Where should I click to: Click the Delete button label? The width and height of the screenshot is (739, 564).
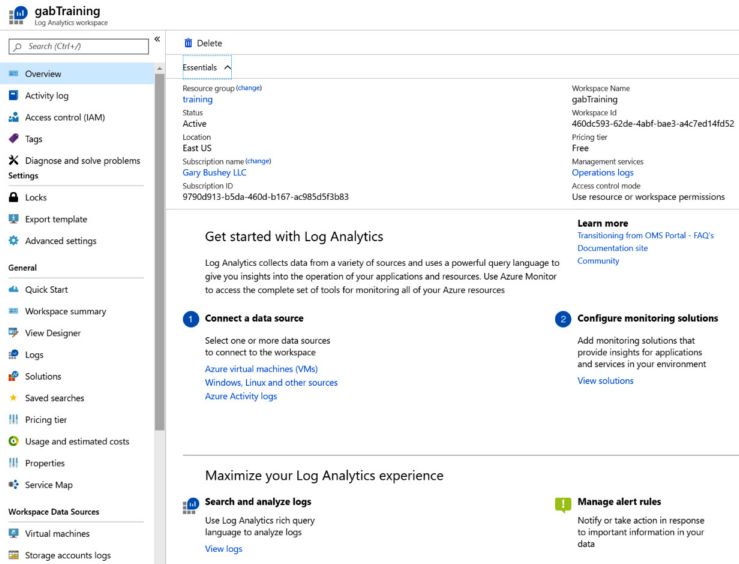tap(209, 43)
